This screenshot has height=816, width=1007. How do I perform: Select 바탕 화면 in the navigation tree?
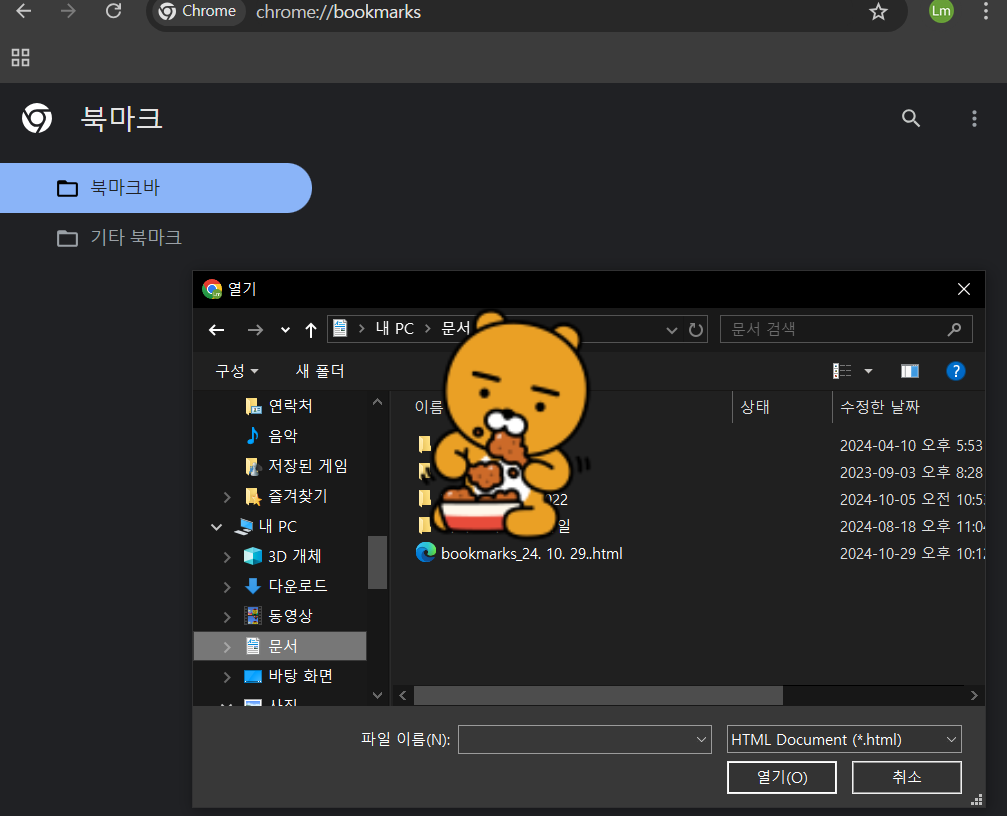300,676
